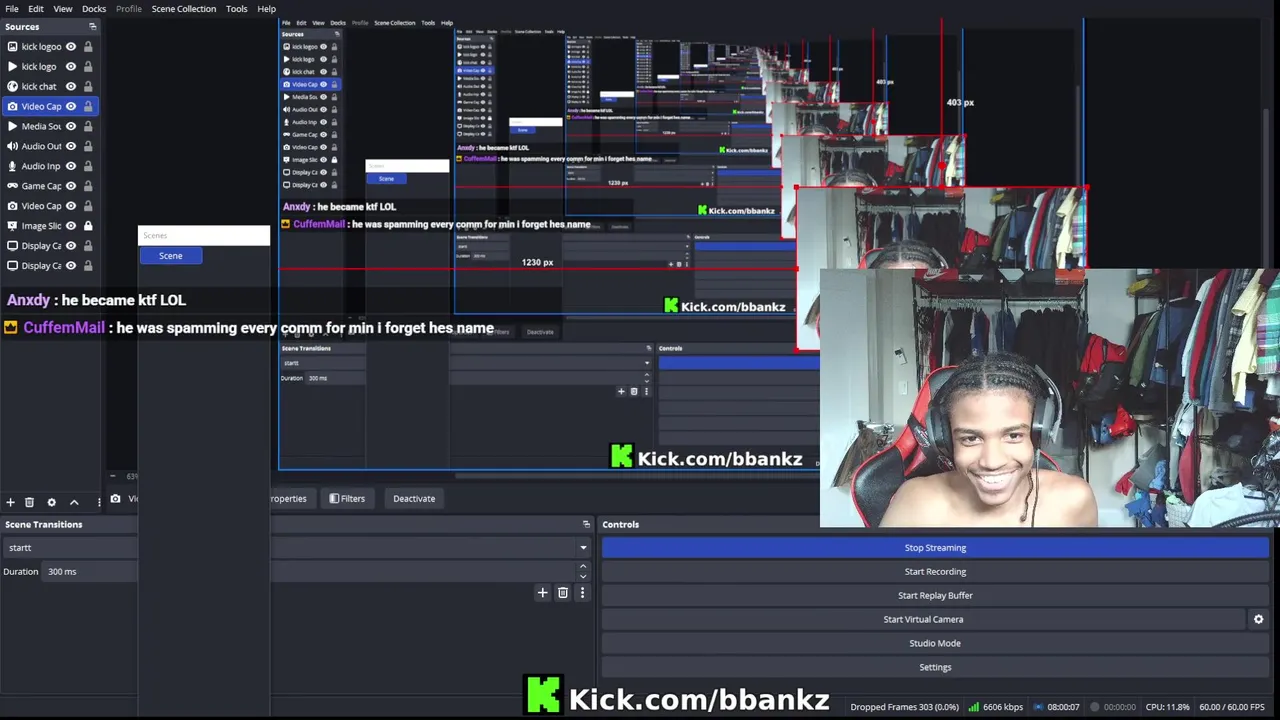Click Deactivate source button
1280x720 pixels.
pyautogui.click(x=414, y=498)
